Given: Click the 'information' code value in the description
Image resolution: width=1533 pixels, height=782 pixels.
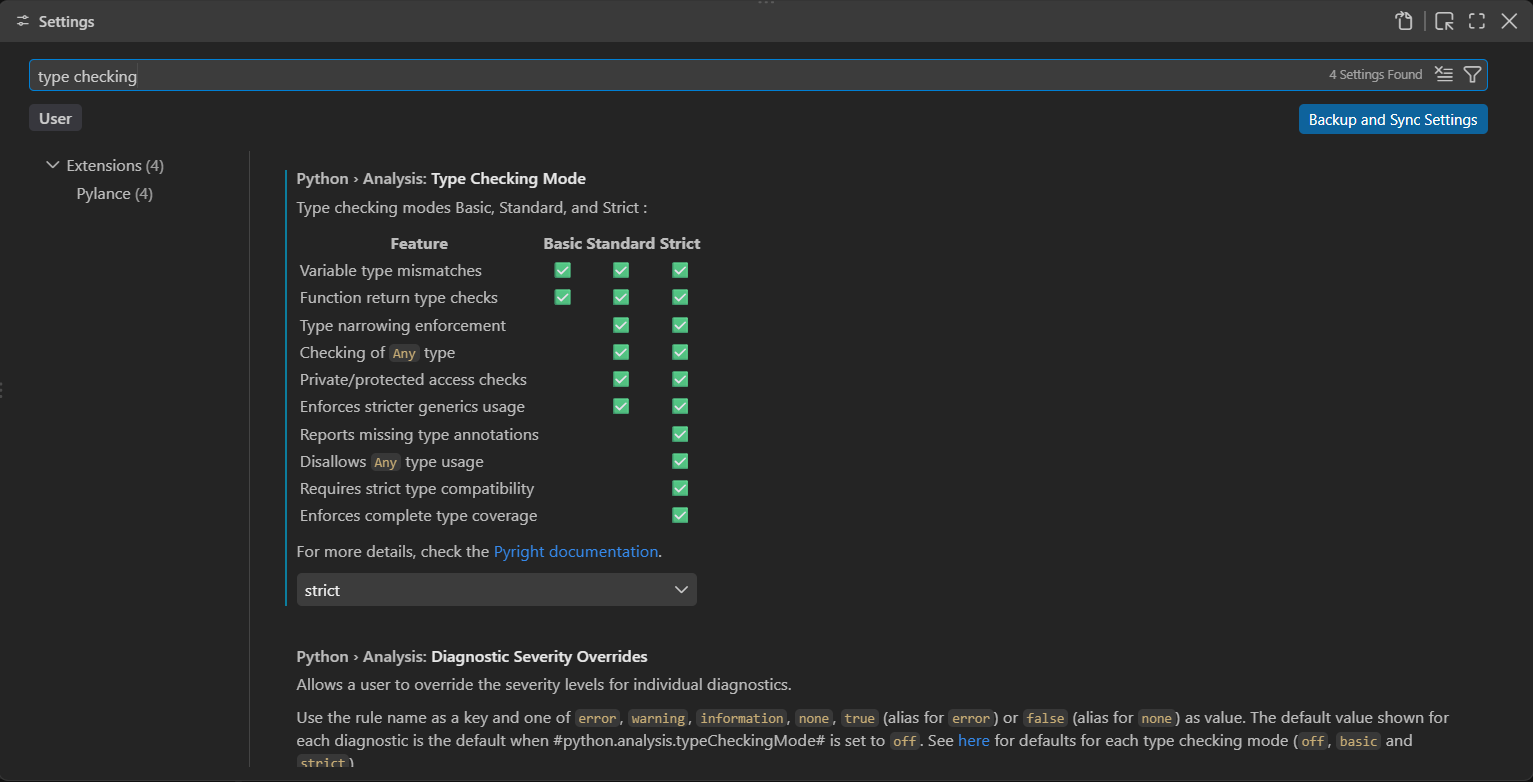Looking at the screenshot, I should pyautogui.click(x=742, y=718).
